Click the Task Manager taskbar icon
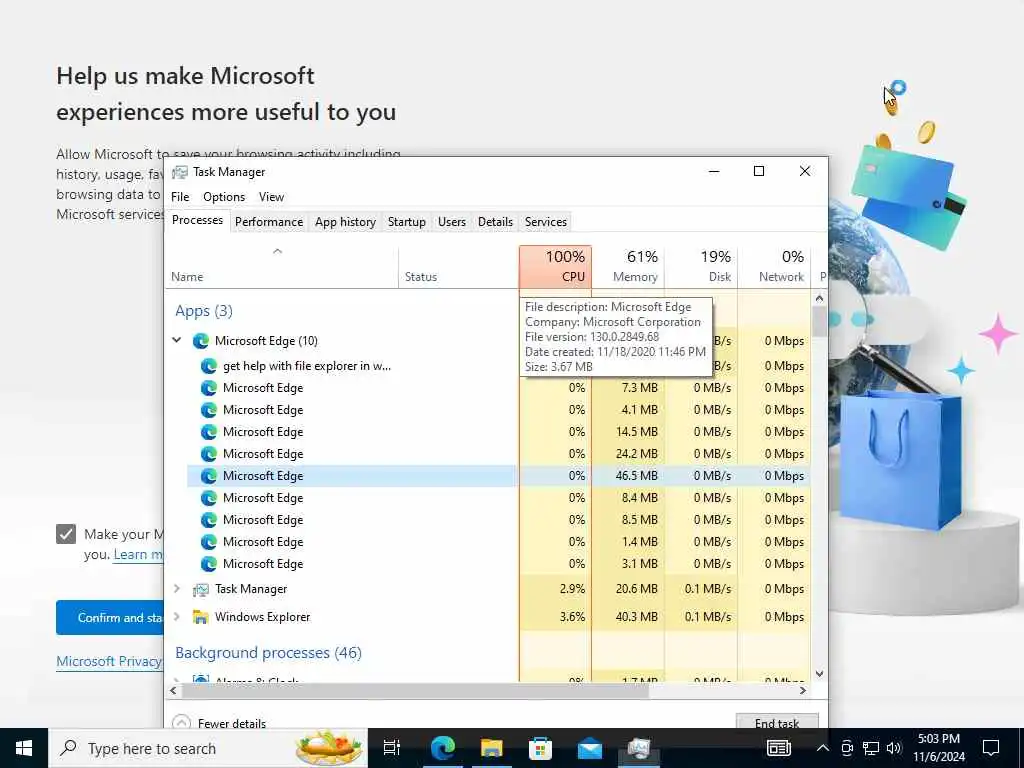 pyautogui.click(x=638, y=748)
